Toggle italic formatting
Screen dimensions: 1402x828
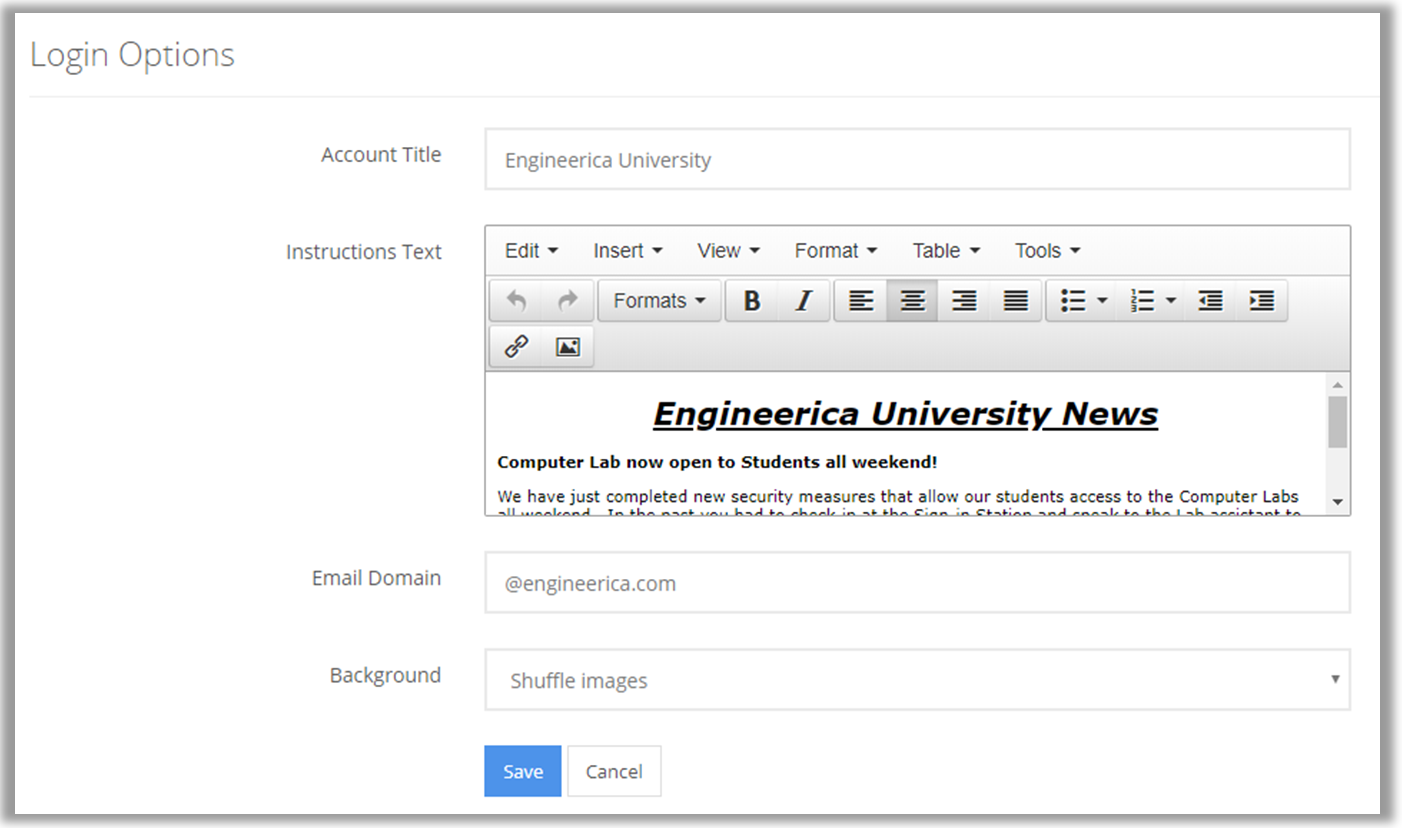point(804,300)
